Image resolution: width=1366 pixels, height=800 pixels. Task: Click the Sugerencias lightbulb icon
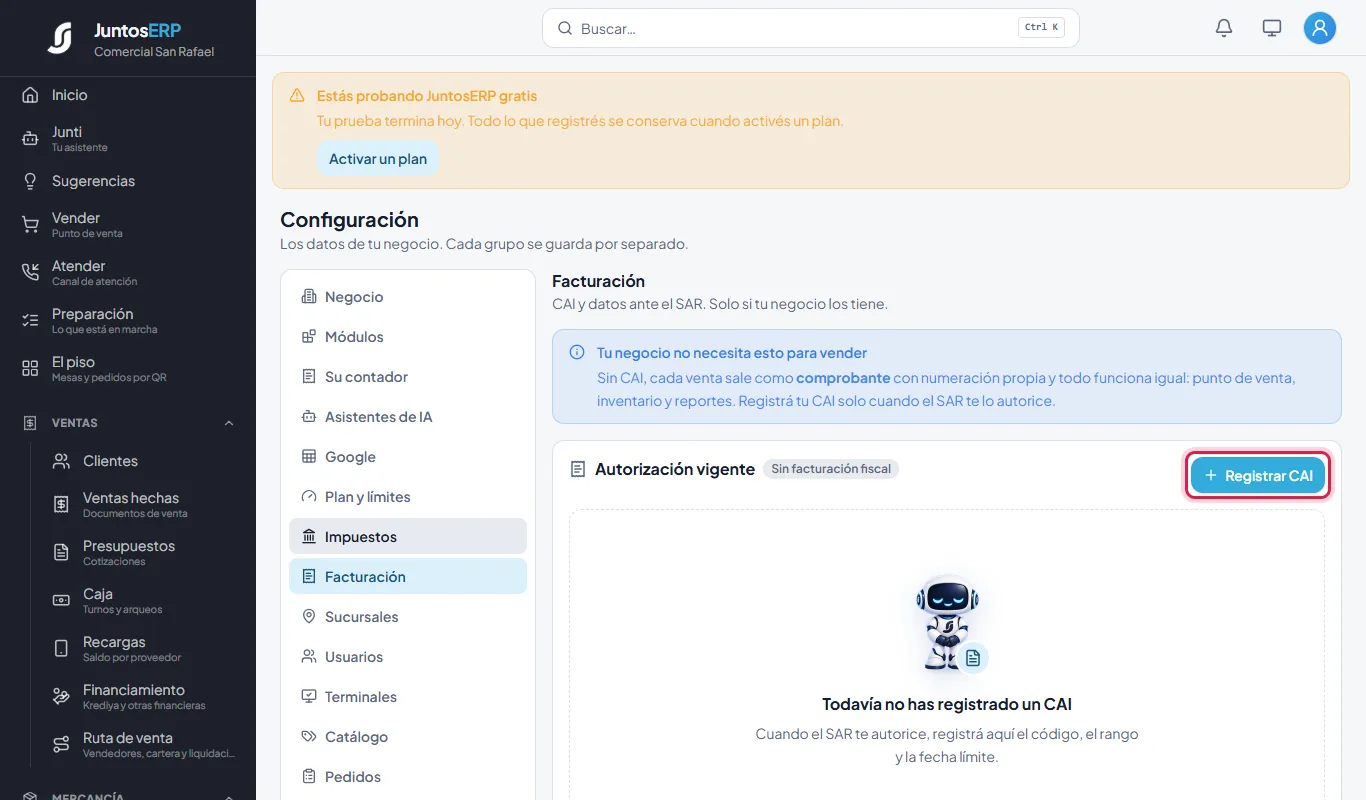point(30,181)
